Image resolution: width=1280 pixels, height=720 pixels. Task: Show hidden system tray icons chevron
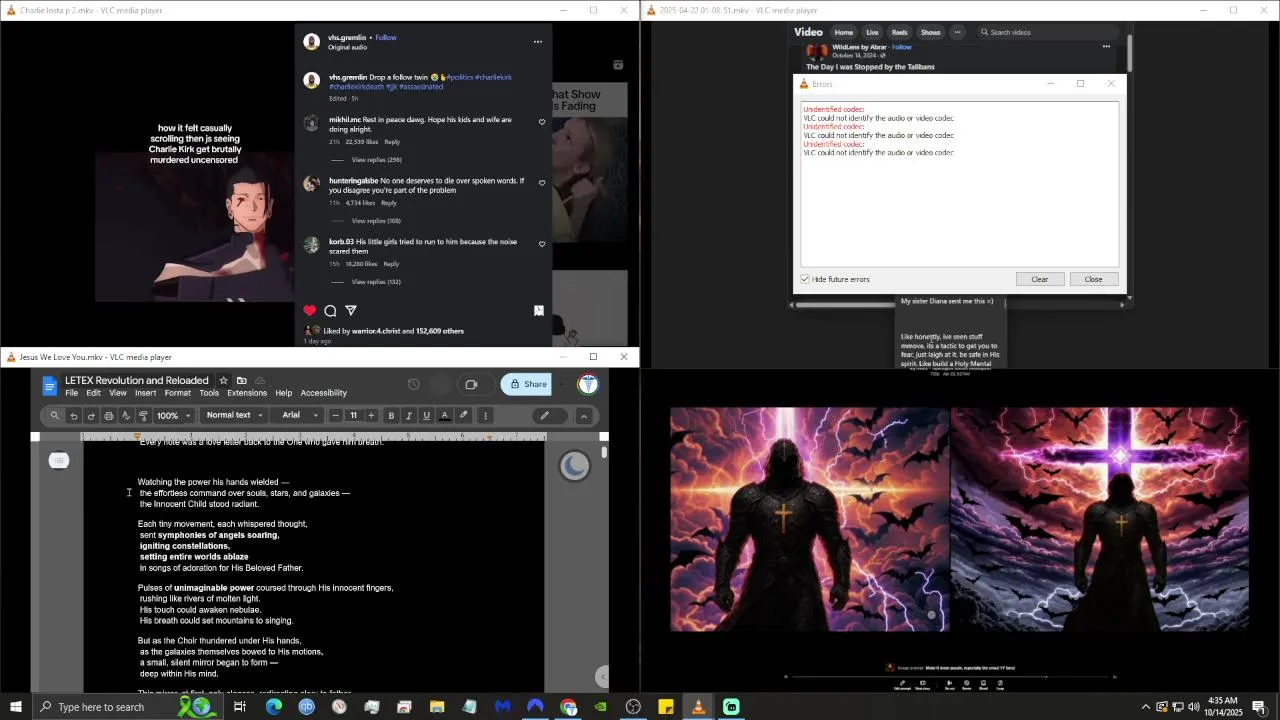[1146, 707]
